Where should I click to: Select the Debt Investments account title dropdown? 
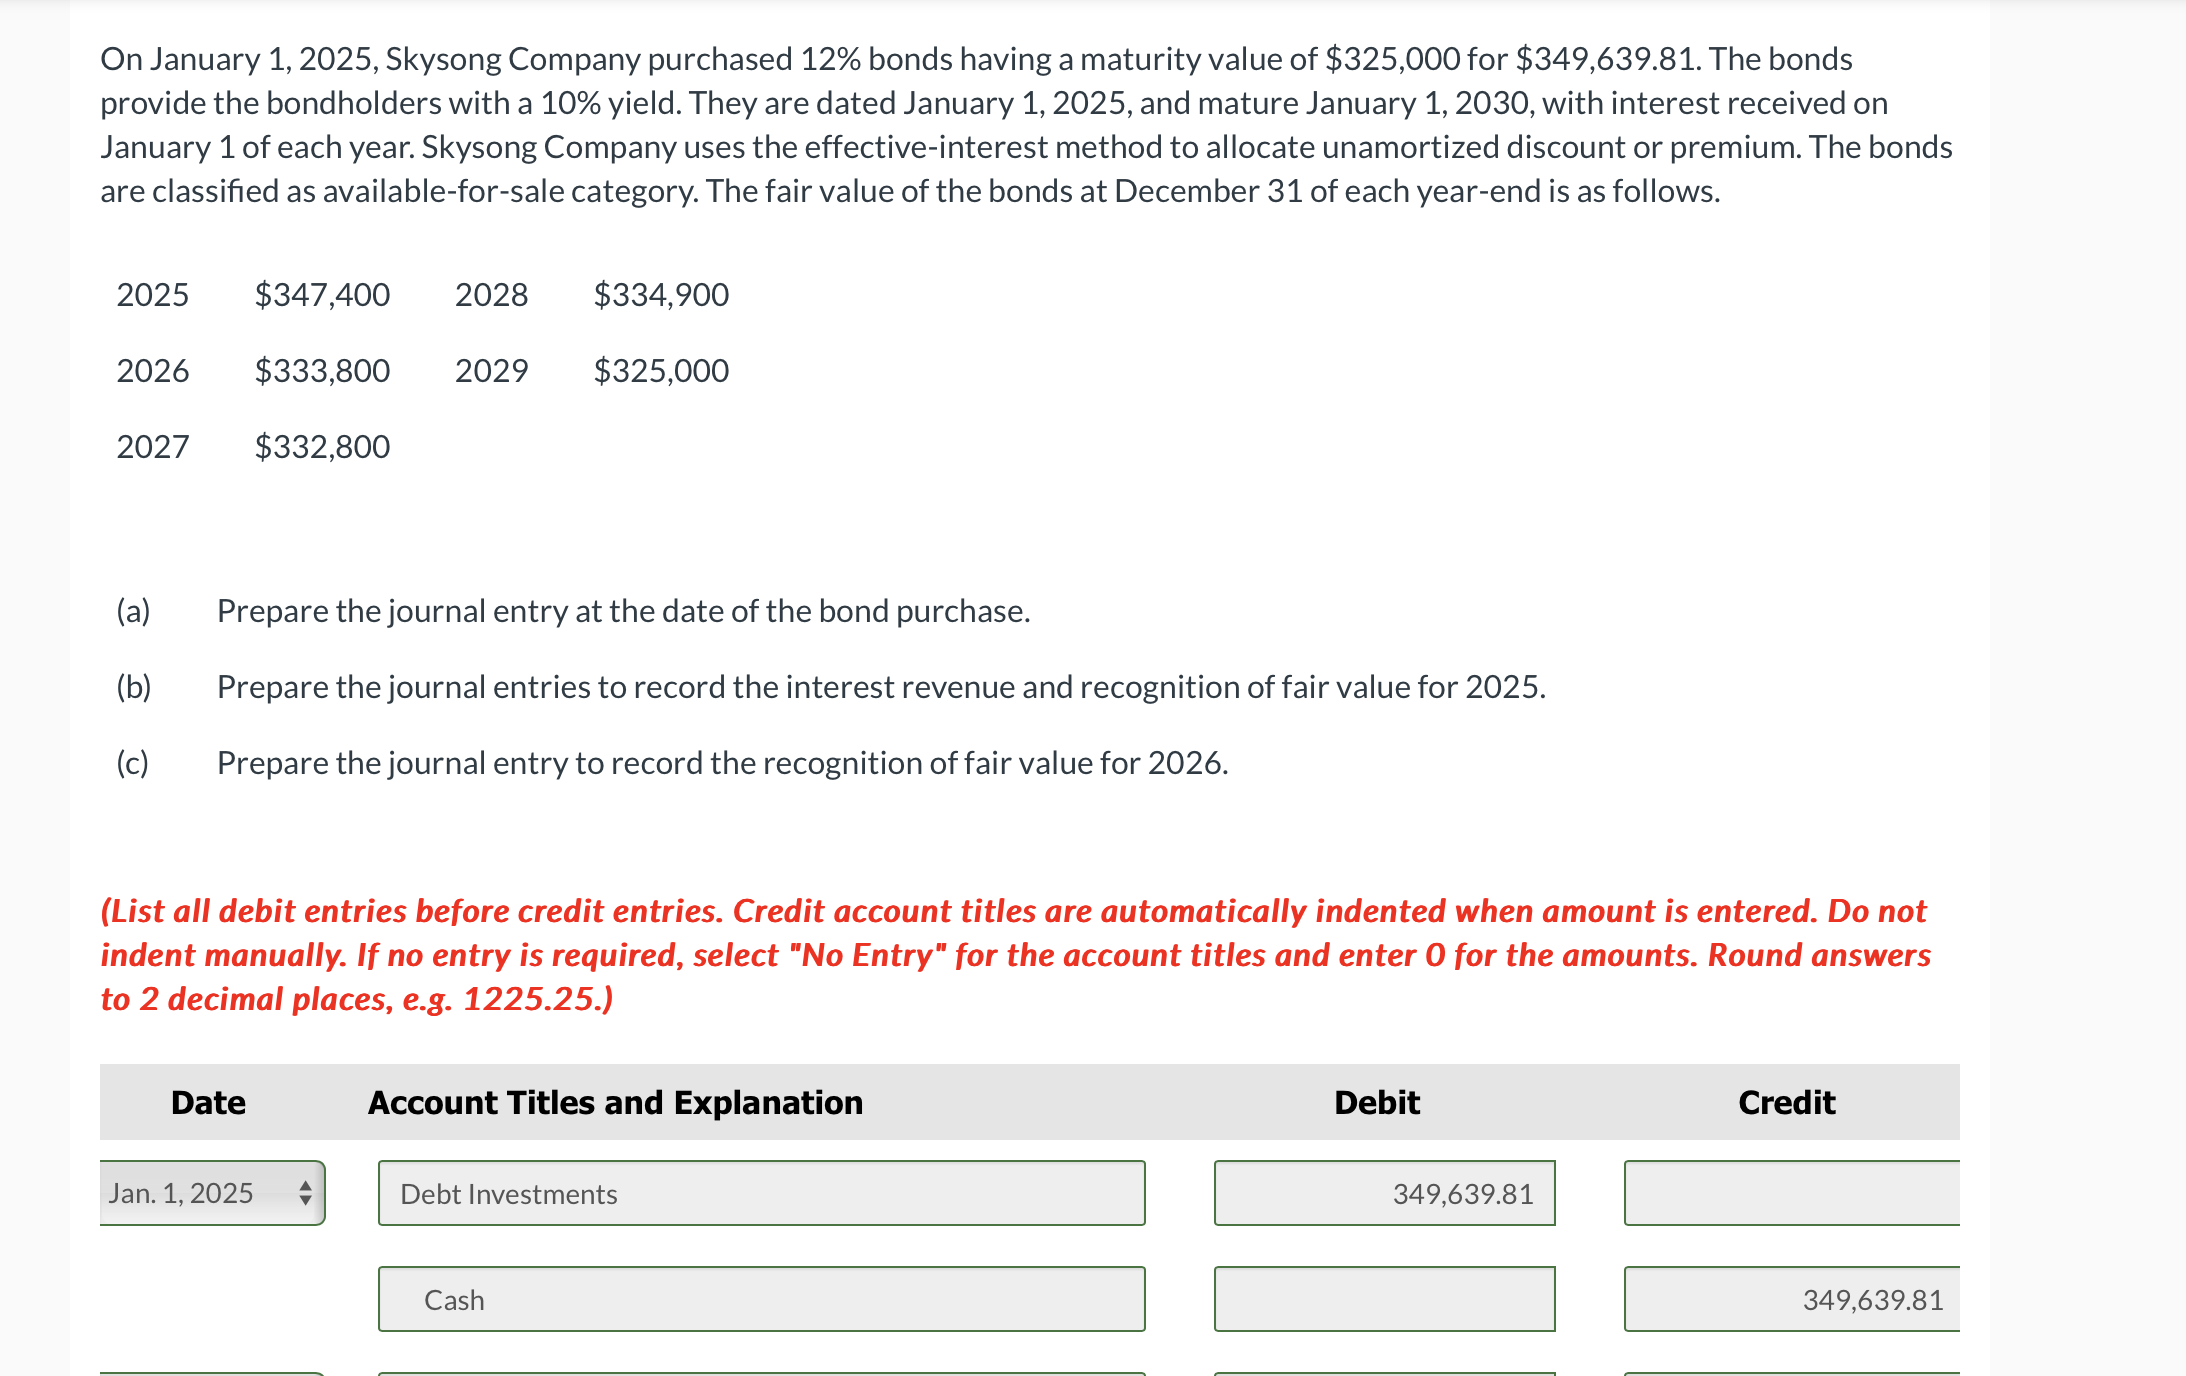[x=762, y=1192]
